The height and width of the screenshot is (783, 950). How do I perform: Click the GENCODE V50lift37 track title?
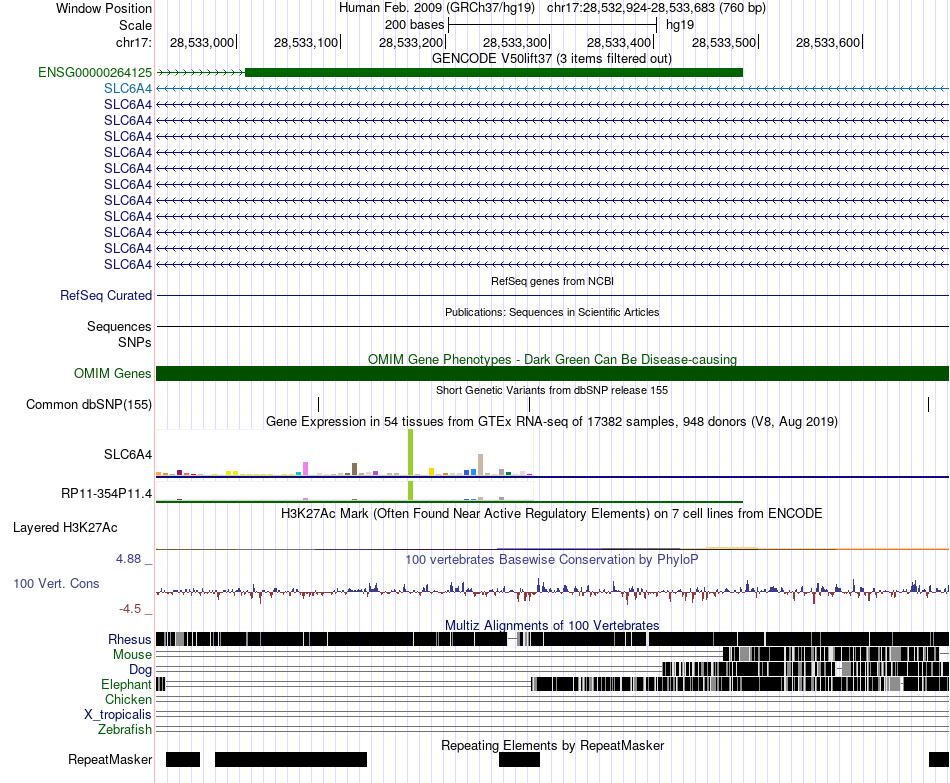pyautogui.click(x=551, y=59)
